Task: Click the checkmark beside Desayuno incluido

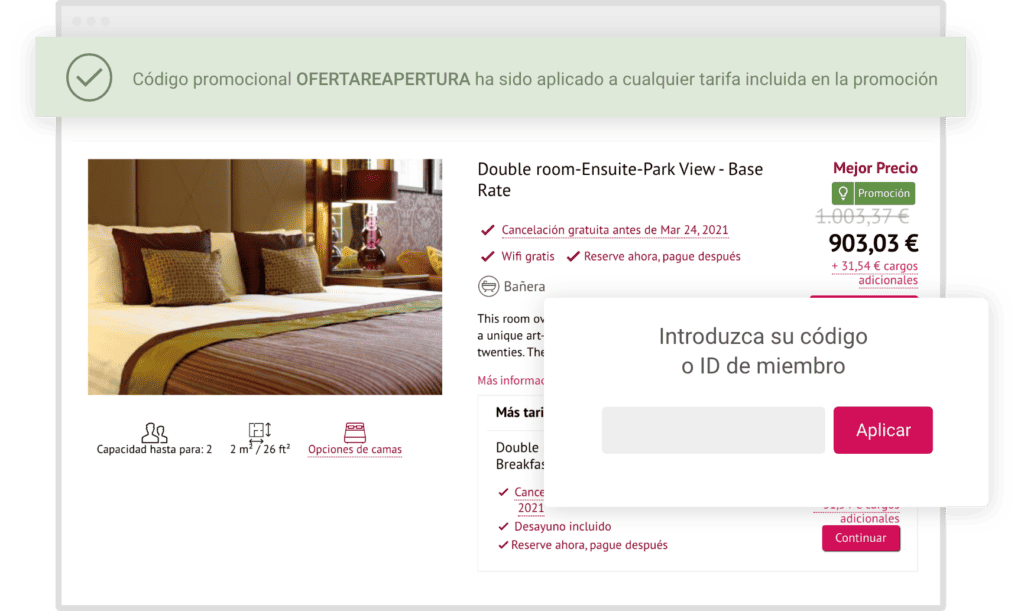Action: [503, 526]
